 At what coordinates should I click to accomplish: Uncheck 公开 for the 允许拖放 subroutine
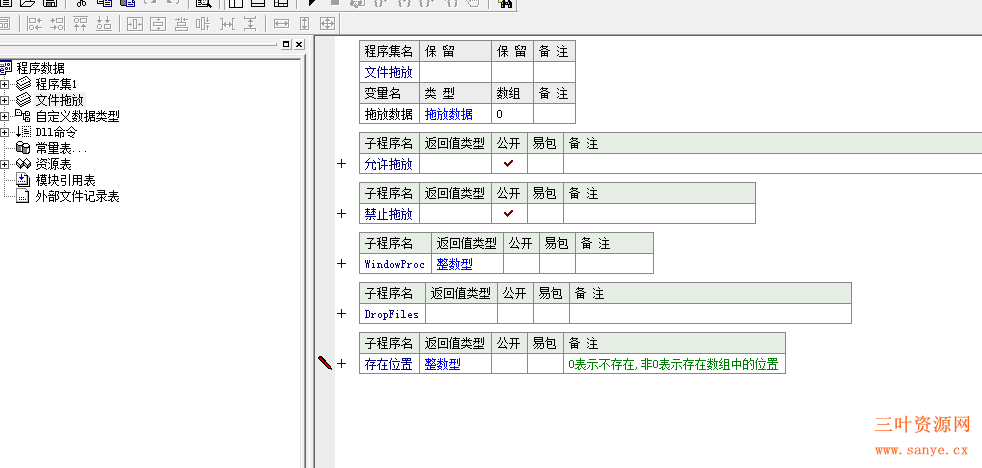click(x=509, y=164)
